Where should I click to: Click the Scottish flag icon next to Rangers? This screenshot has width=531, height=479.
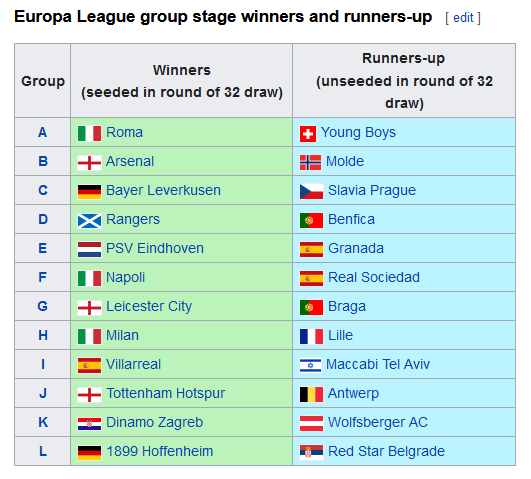pyautogui.click(x=89, y=221)
